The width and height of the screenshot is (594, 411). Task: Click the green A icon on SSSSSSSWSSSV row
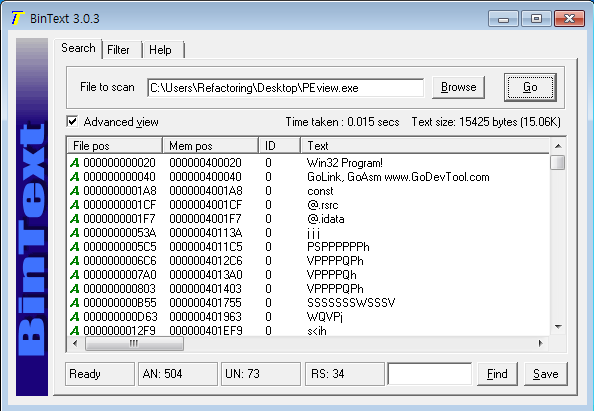[x=75, y=303]
